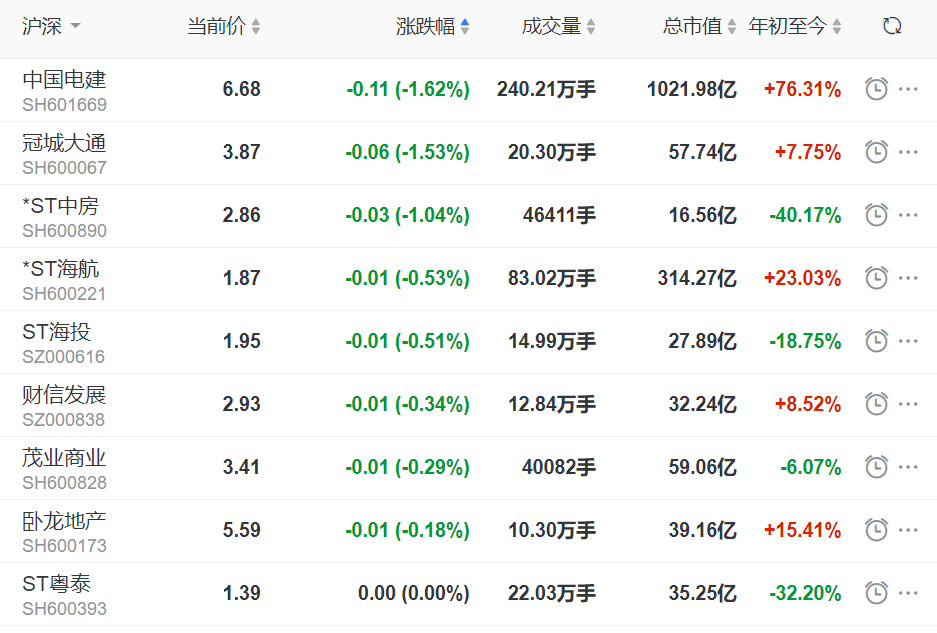Viewport: 937px width, 633px height.
Task: Select stock code SH600067
Action: tap(65, 168)
